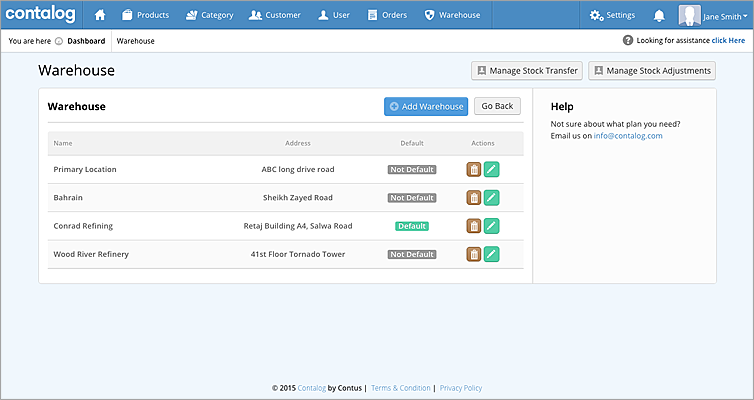Screen dimensions: 754x400
Task: Click the Contalog logo
Action: [40, 14]
